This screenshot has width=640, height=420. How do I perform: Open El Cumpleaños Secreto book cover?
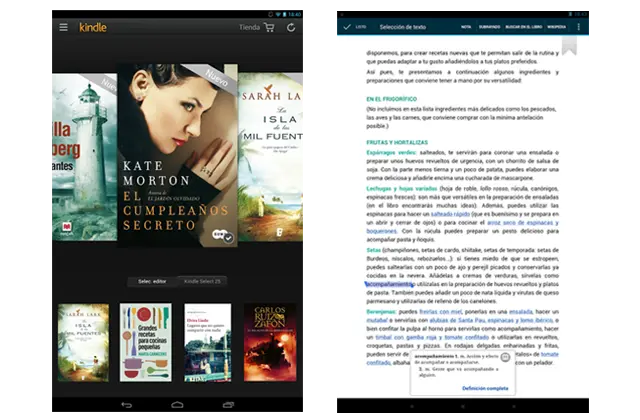[176, 155]
